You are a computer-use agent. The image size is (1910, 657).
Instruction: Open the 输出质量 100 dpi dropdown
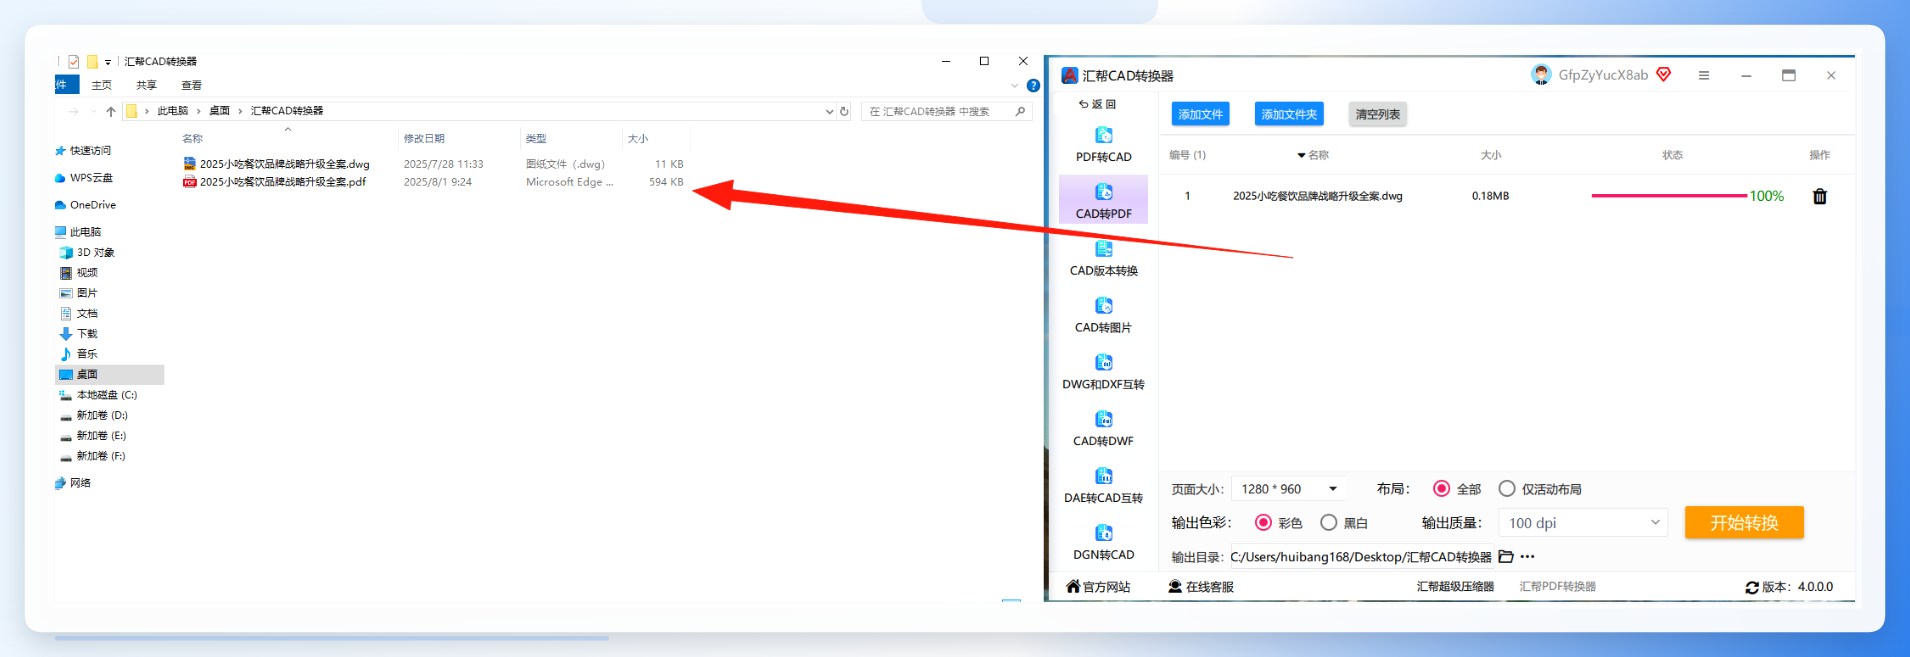click(1583, 523)
